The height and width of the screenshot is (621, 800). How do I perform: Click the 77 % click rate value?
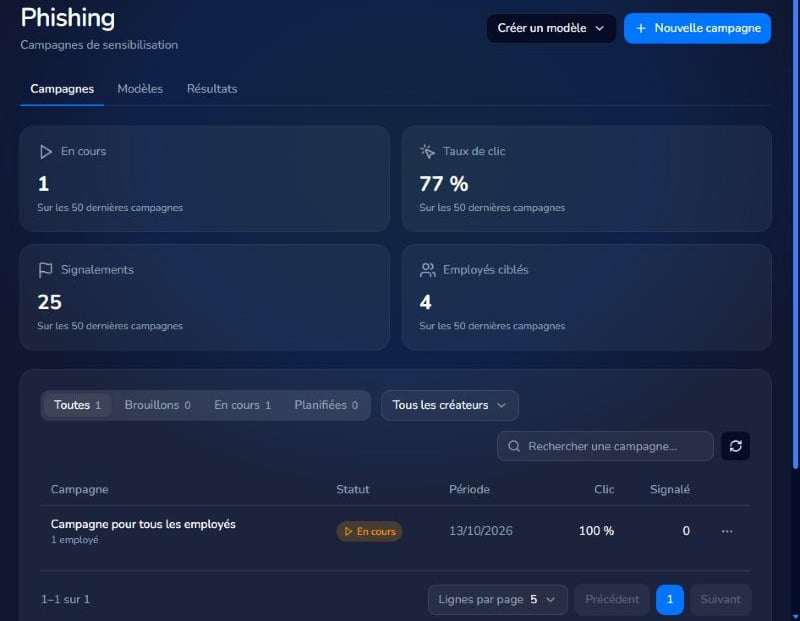coord(443,184)
